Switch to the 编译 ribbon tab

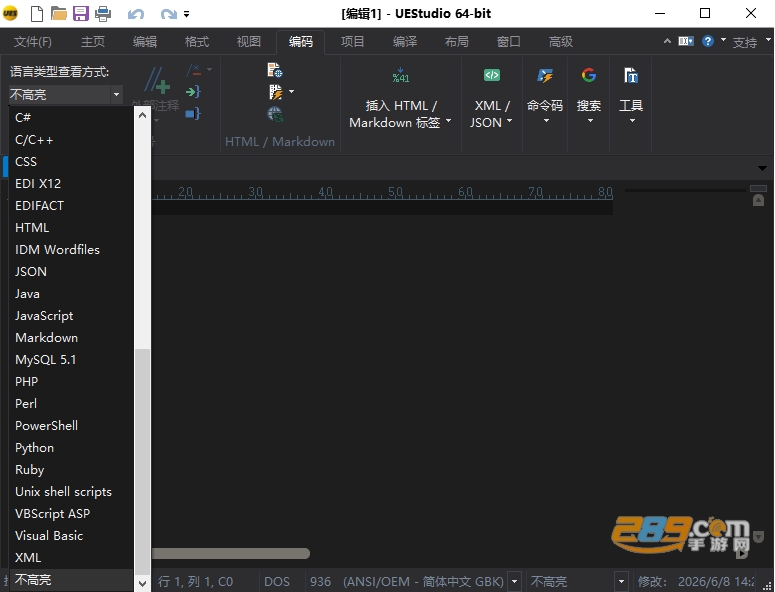(x=405, y=42)
